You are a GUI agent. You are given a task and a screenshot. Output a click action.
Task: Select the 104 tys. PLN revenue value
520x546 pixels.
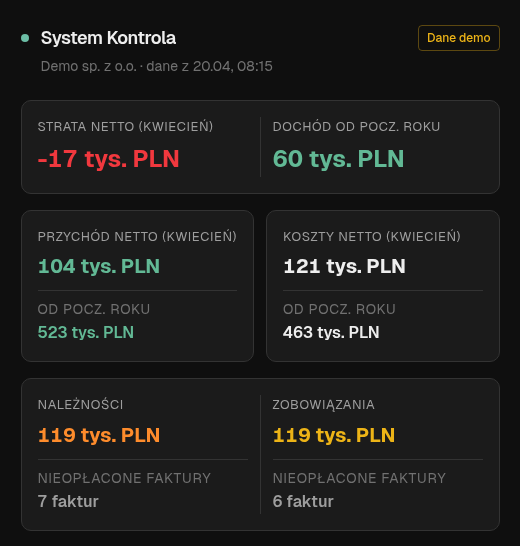(x=99, y=266)
